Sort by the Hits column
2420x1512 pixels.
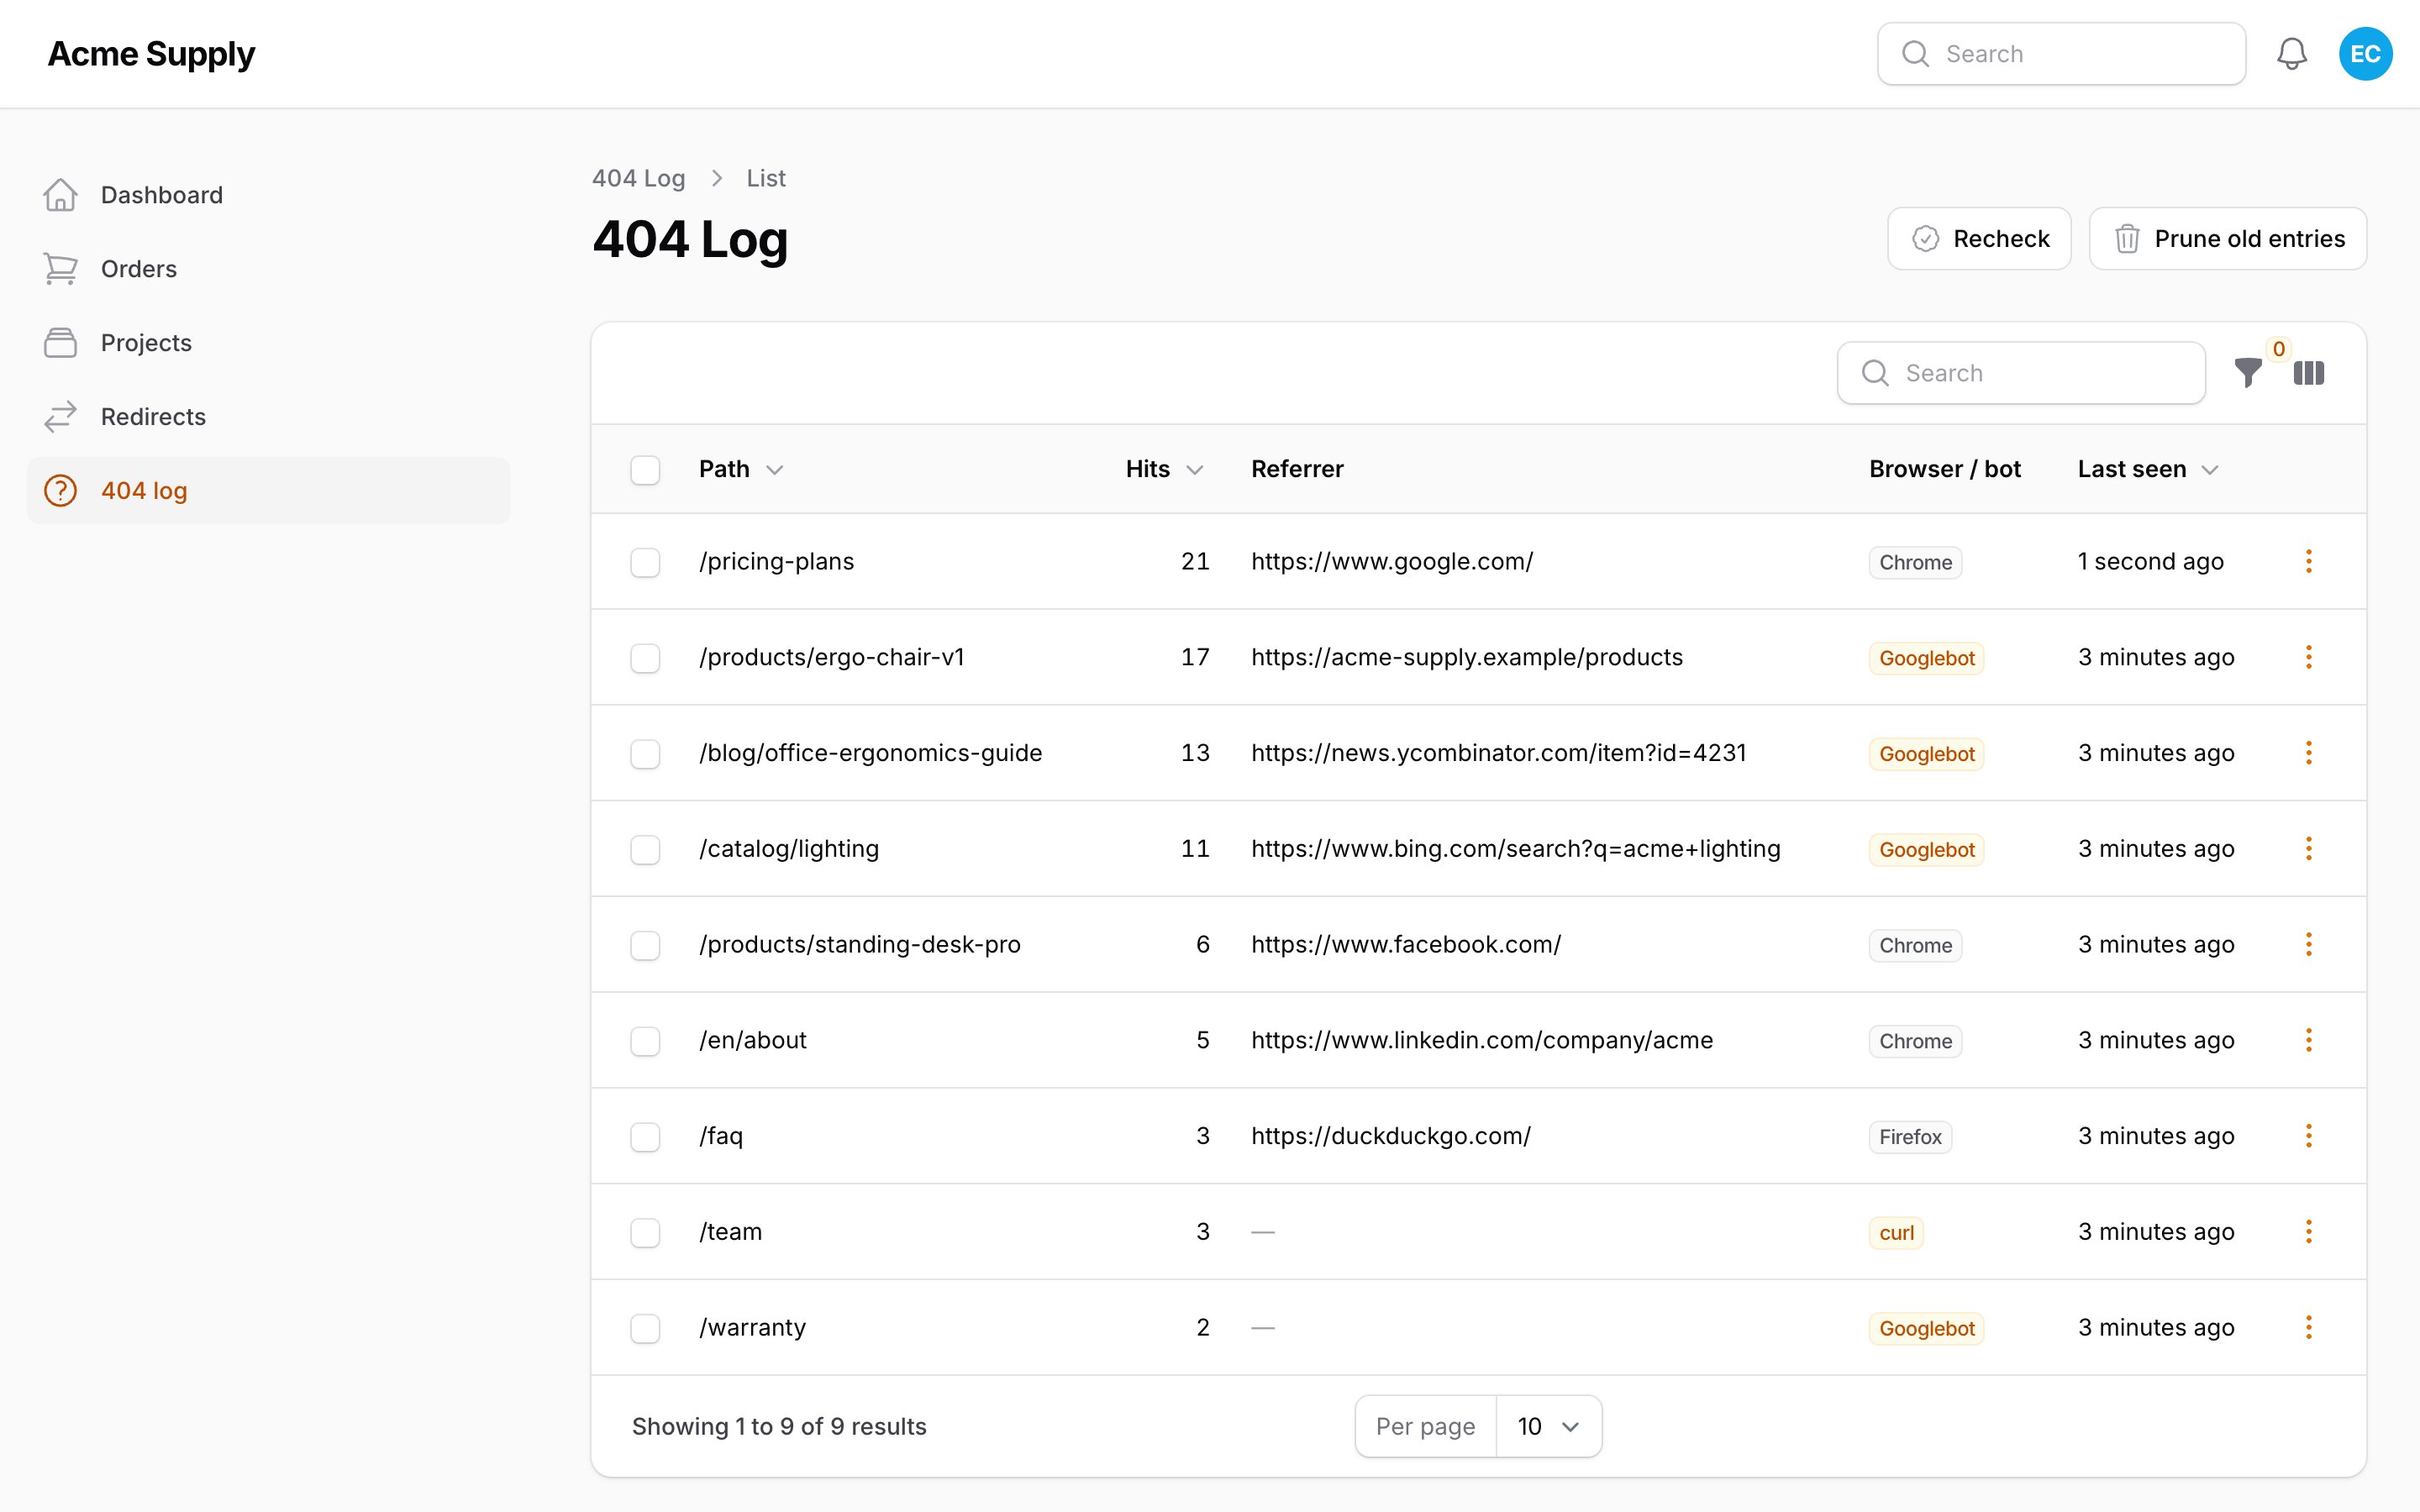tap(1164, 469)
